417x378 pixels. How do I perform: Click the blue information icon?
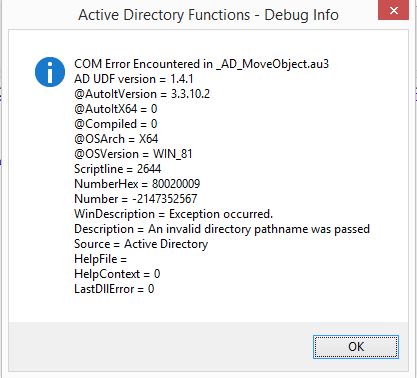pyautogui.click(x=50, y=72)
